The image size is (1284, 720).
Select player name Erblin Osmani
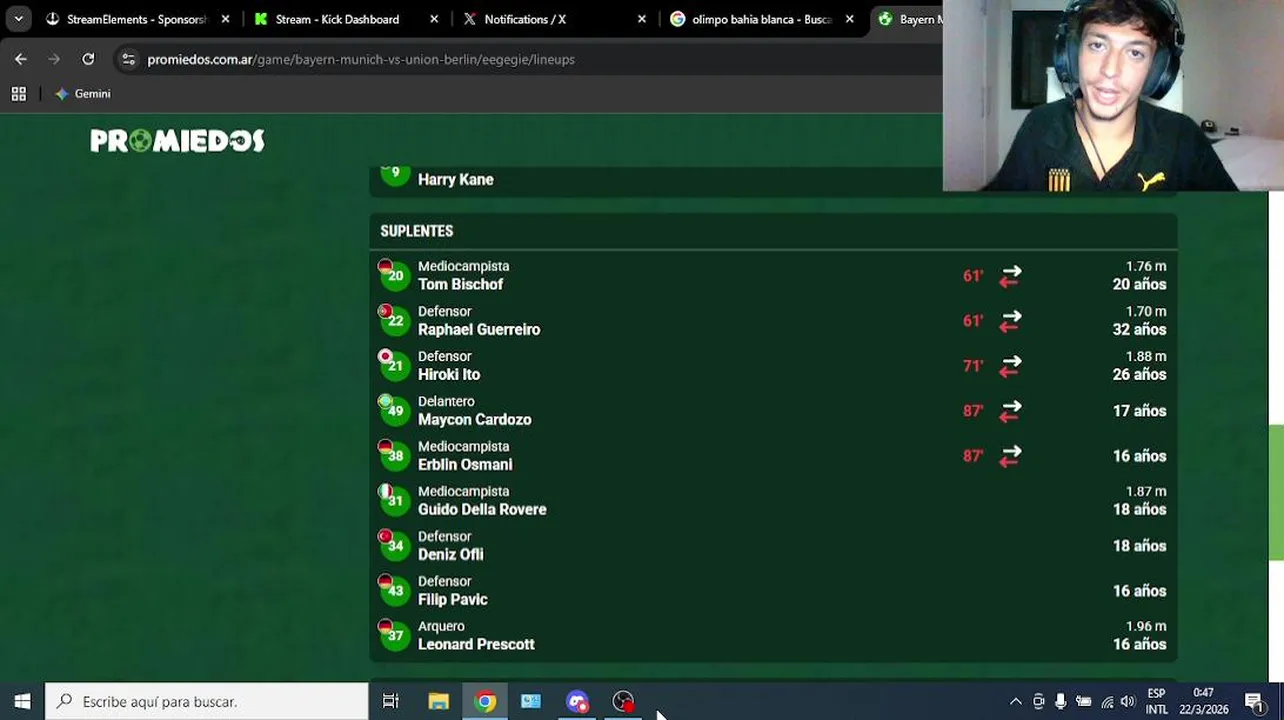465,464
